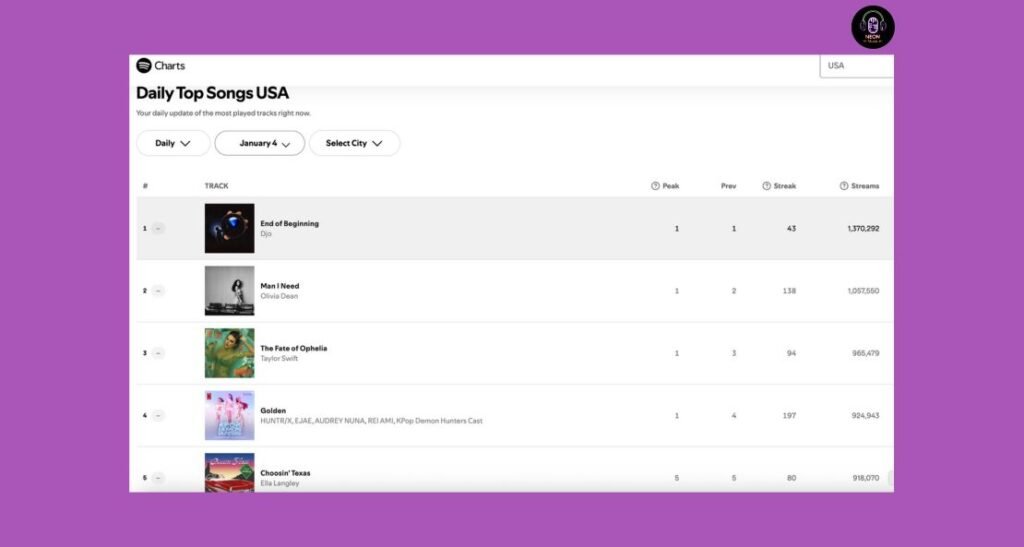Click the Taylor Swift artist name

coord(279,358)
